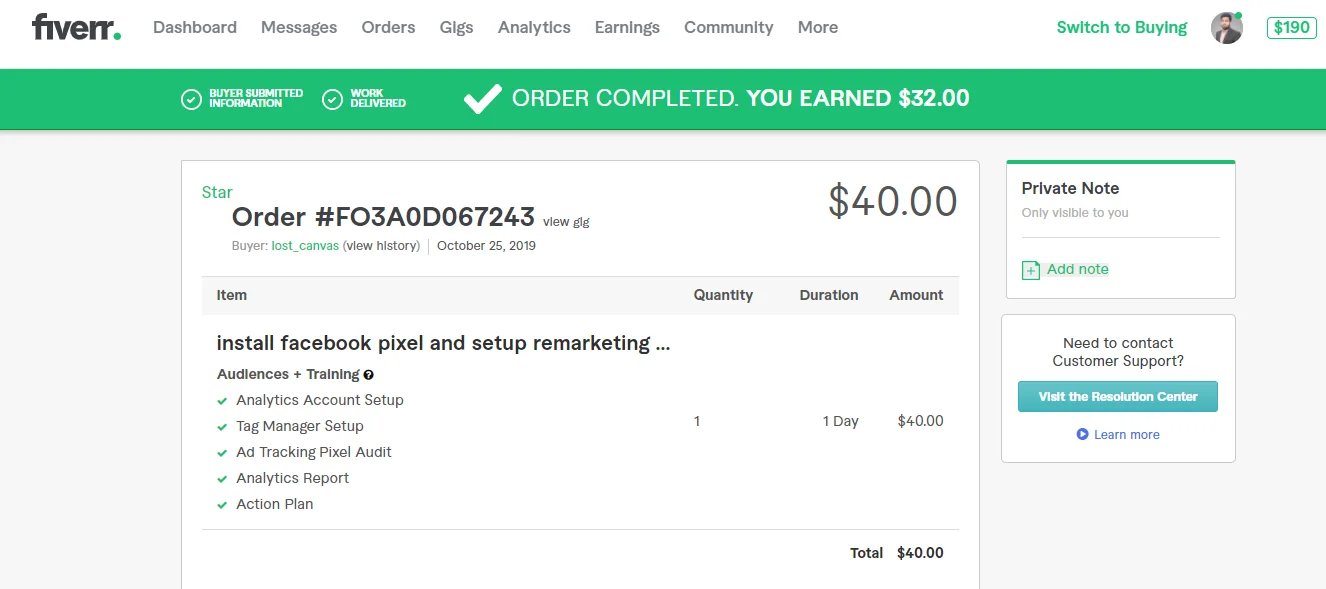Viewport: 1326px width, 589px height.
Task: Click the Action Plan checkmark
Action: click(222, 505)
